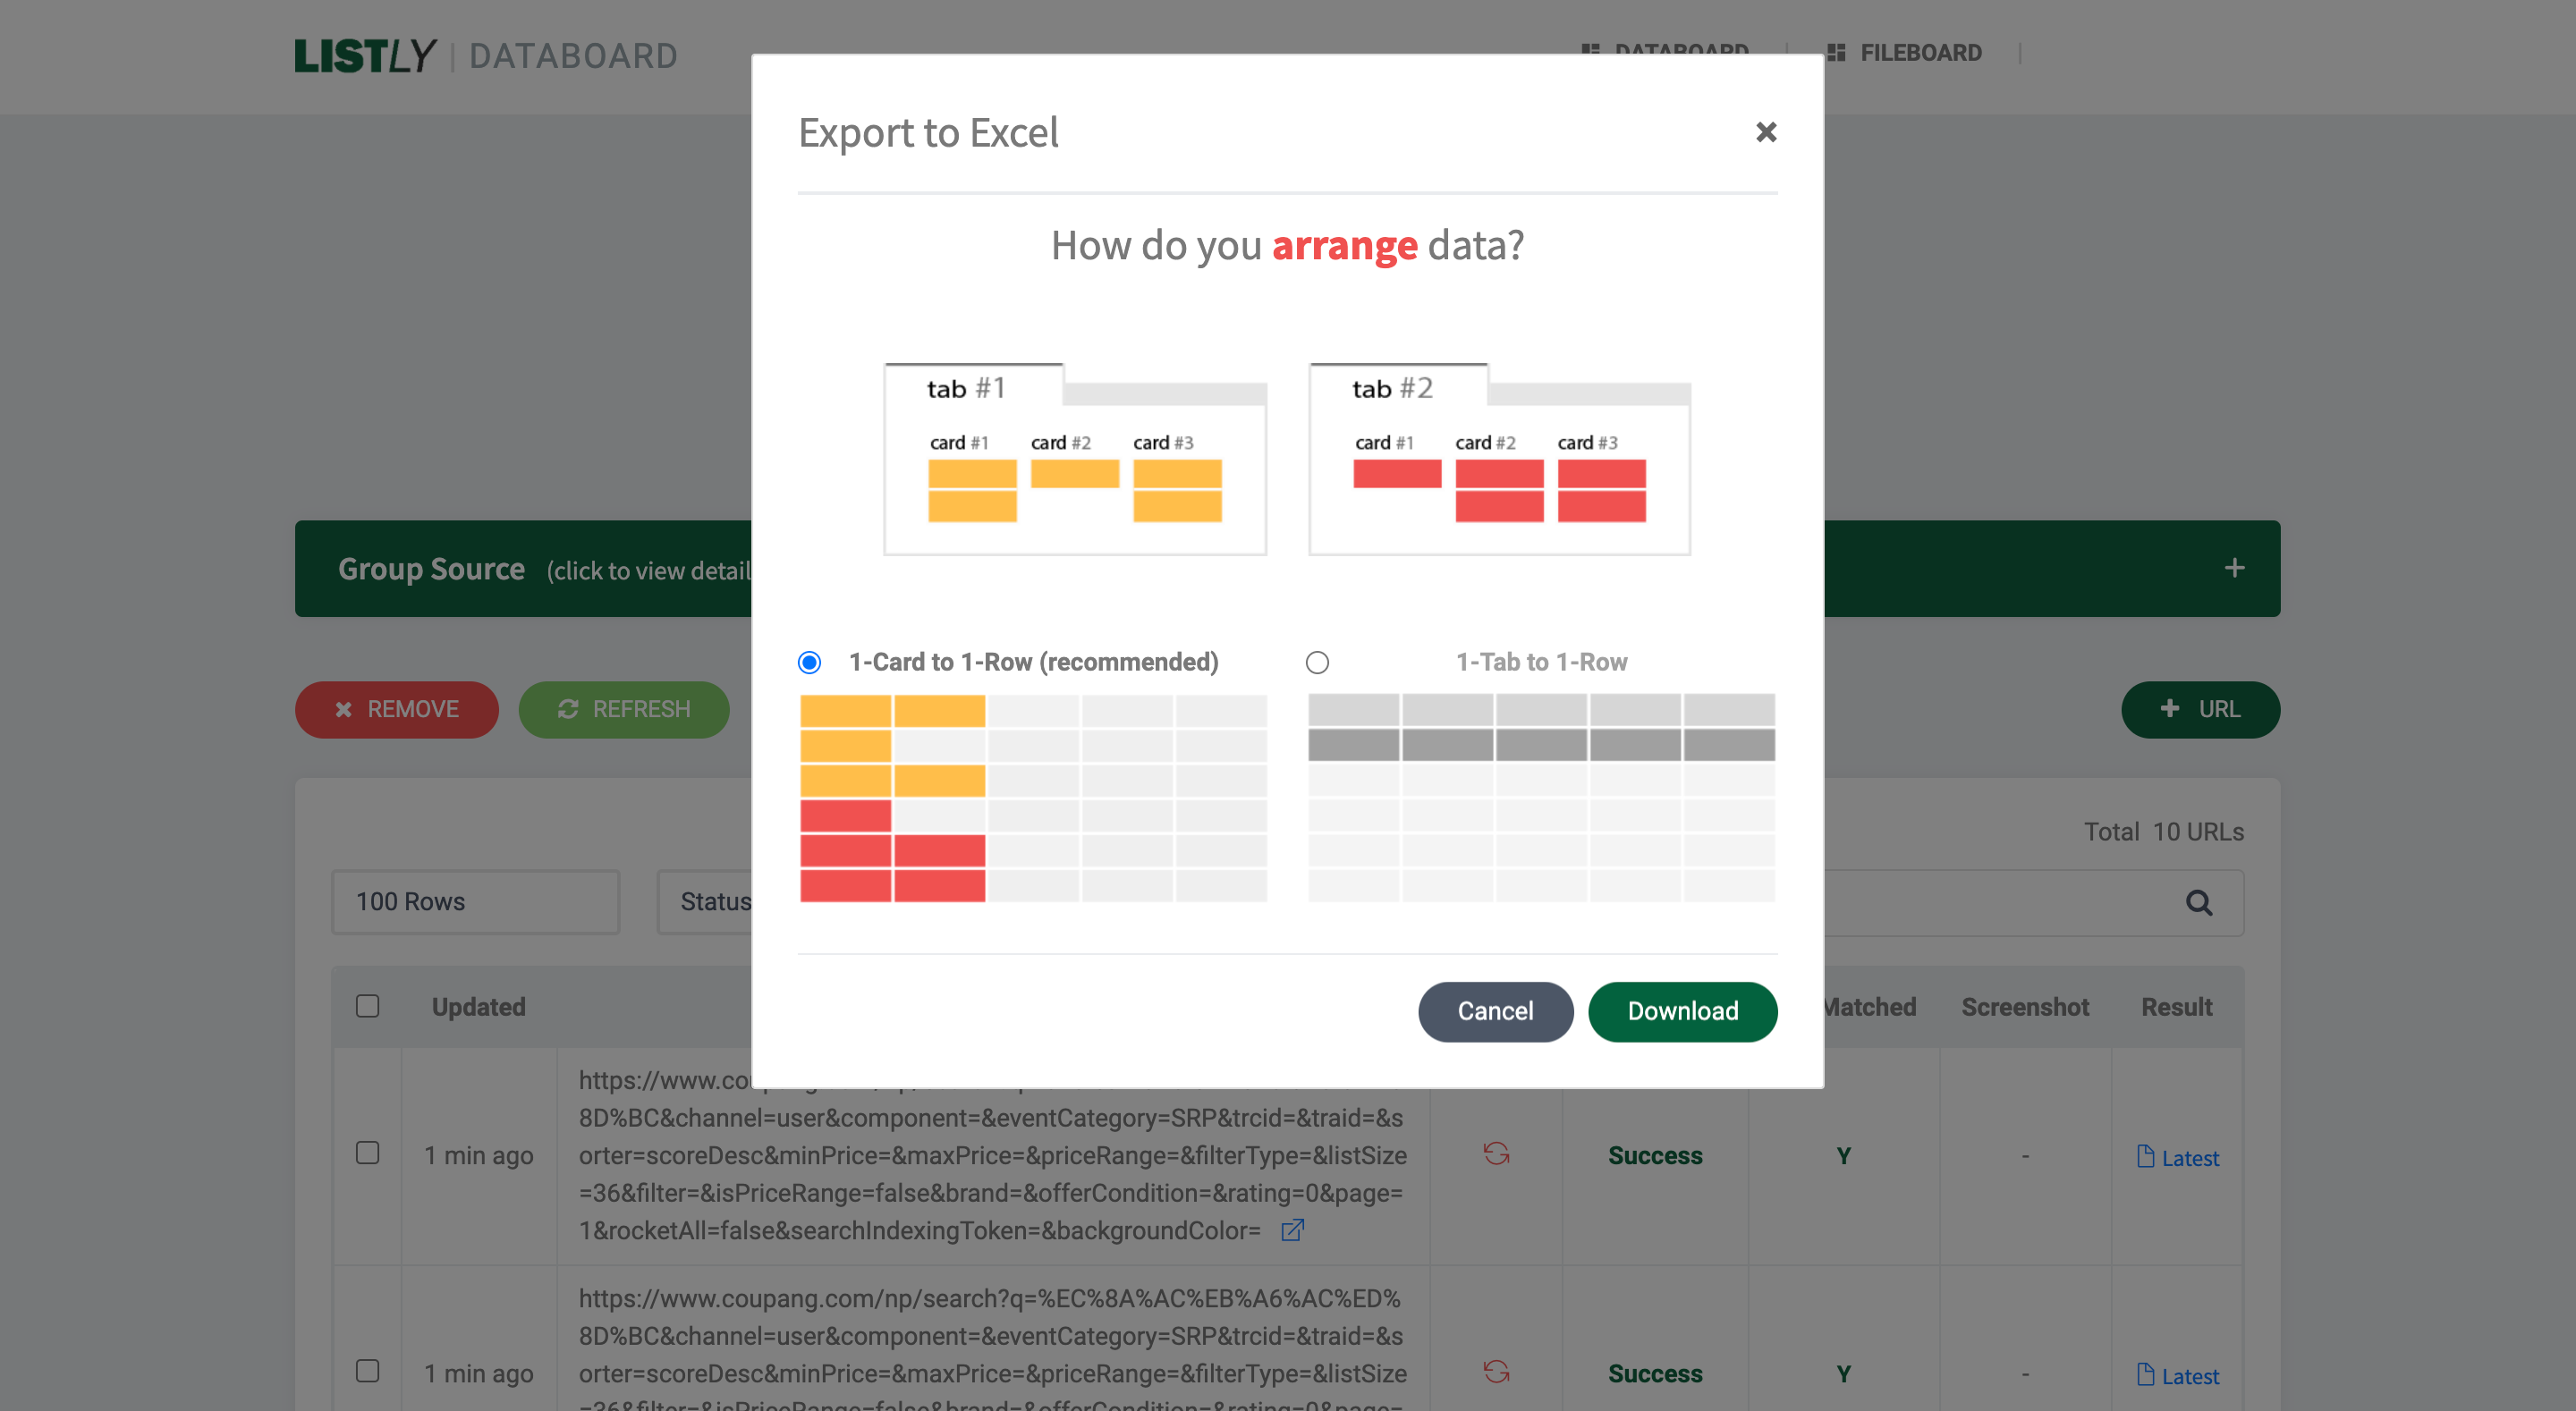2576x1411 pixels.
Task: Expand Group Source with plus icon
Action: (x=2234, y=568)
